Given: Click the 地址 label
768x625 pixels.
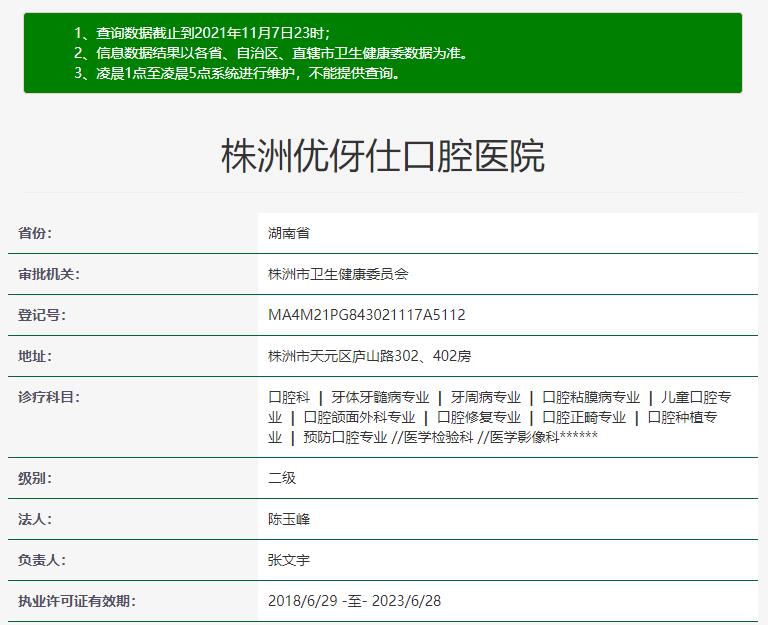Looking at the screenshot, I should pos(35,356).
